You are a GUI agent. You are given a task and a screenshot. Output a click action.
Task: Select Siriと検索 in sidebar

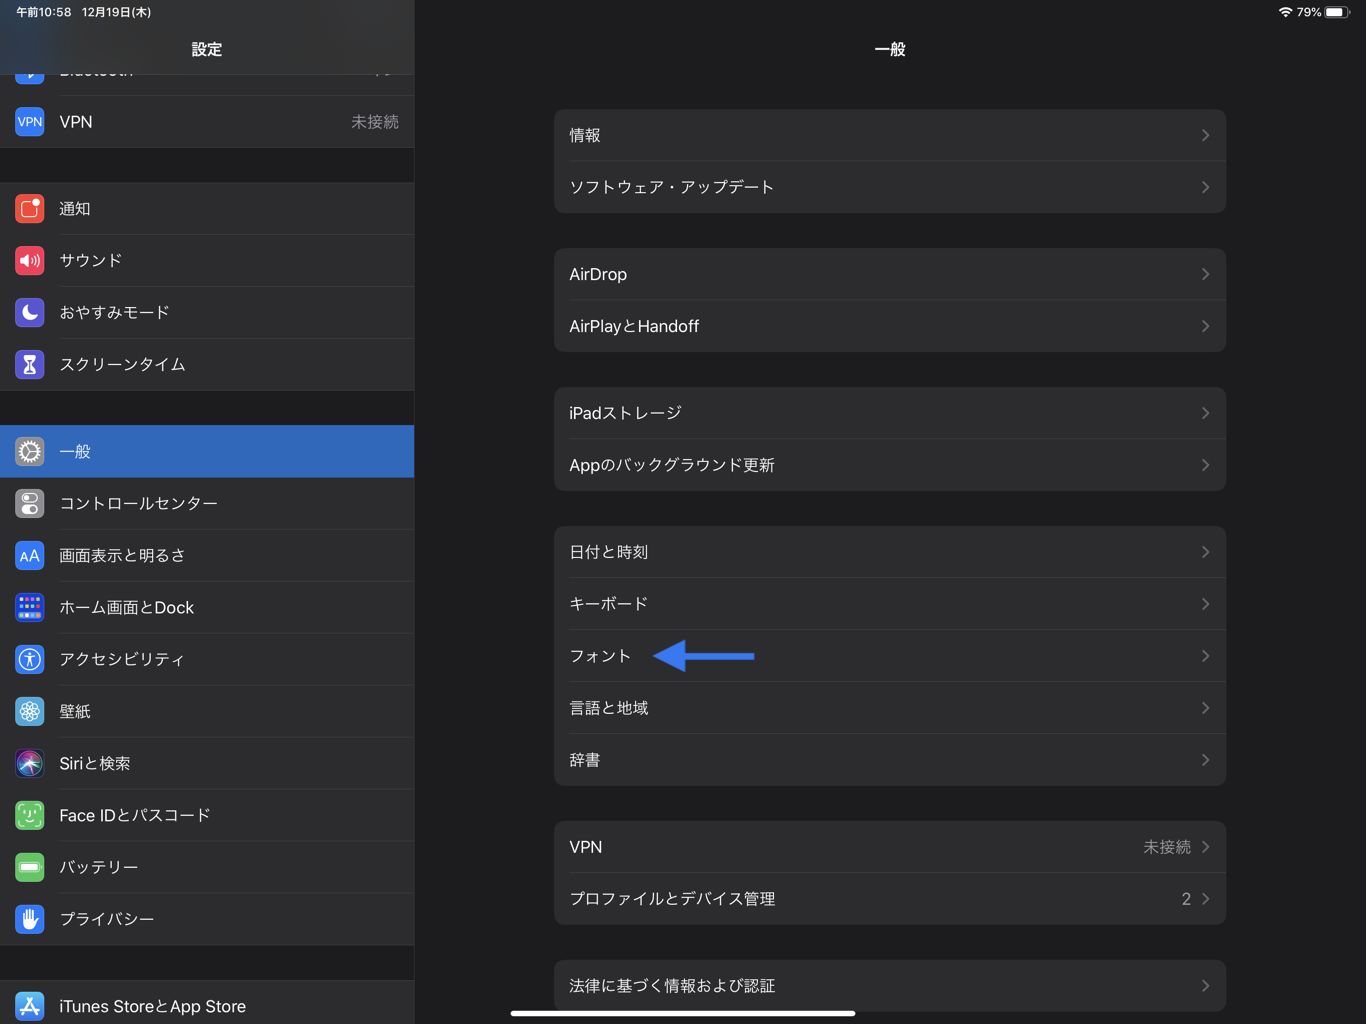pos(207,763)
